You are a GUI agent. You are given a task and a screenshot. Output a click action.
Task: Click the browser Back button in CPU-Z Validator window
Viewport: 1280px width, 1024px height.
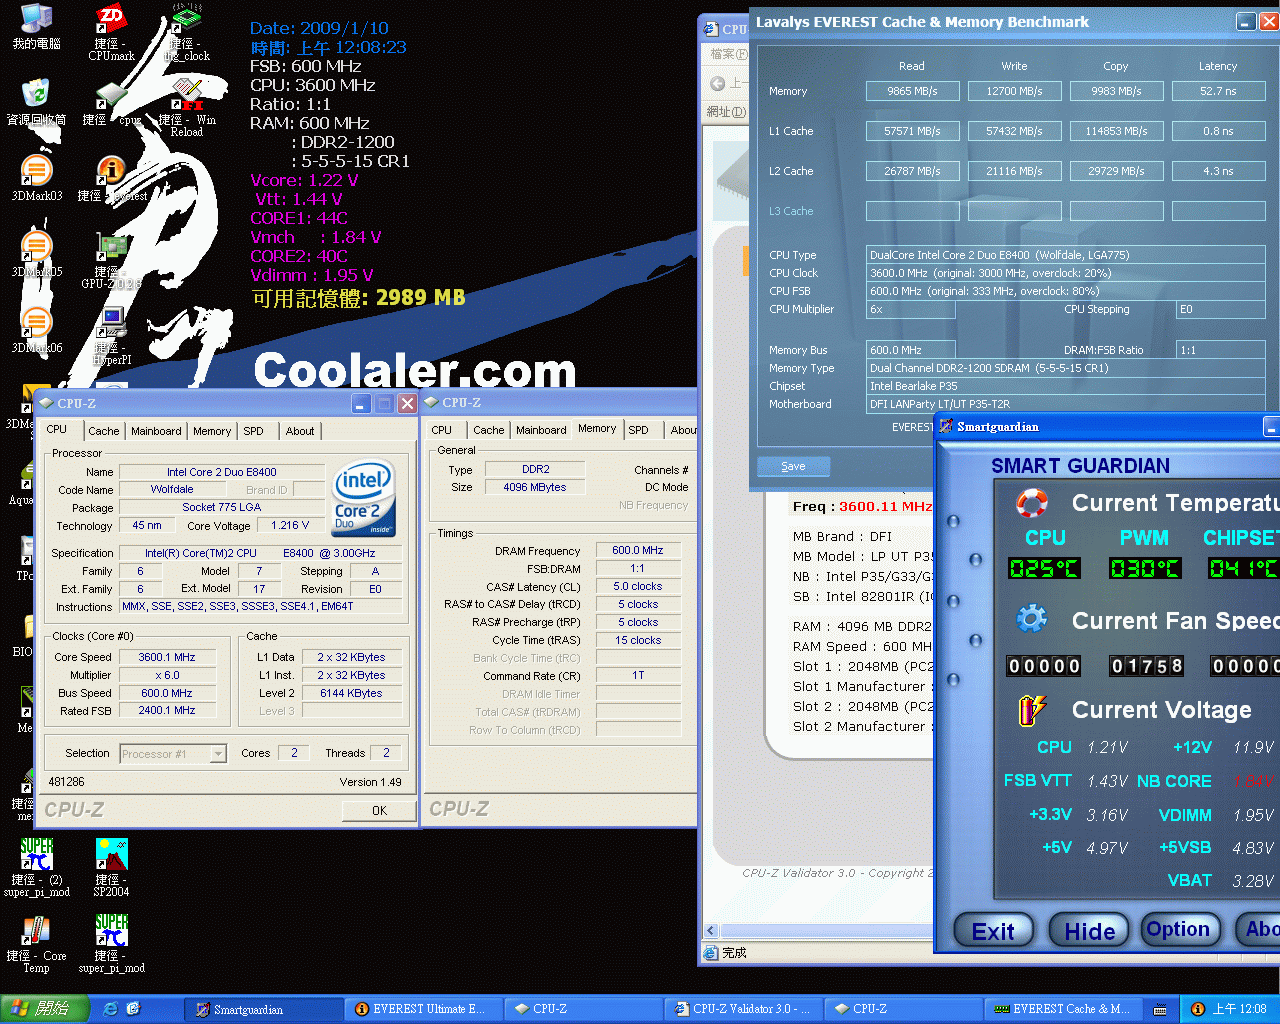click(x=718, y=84)
